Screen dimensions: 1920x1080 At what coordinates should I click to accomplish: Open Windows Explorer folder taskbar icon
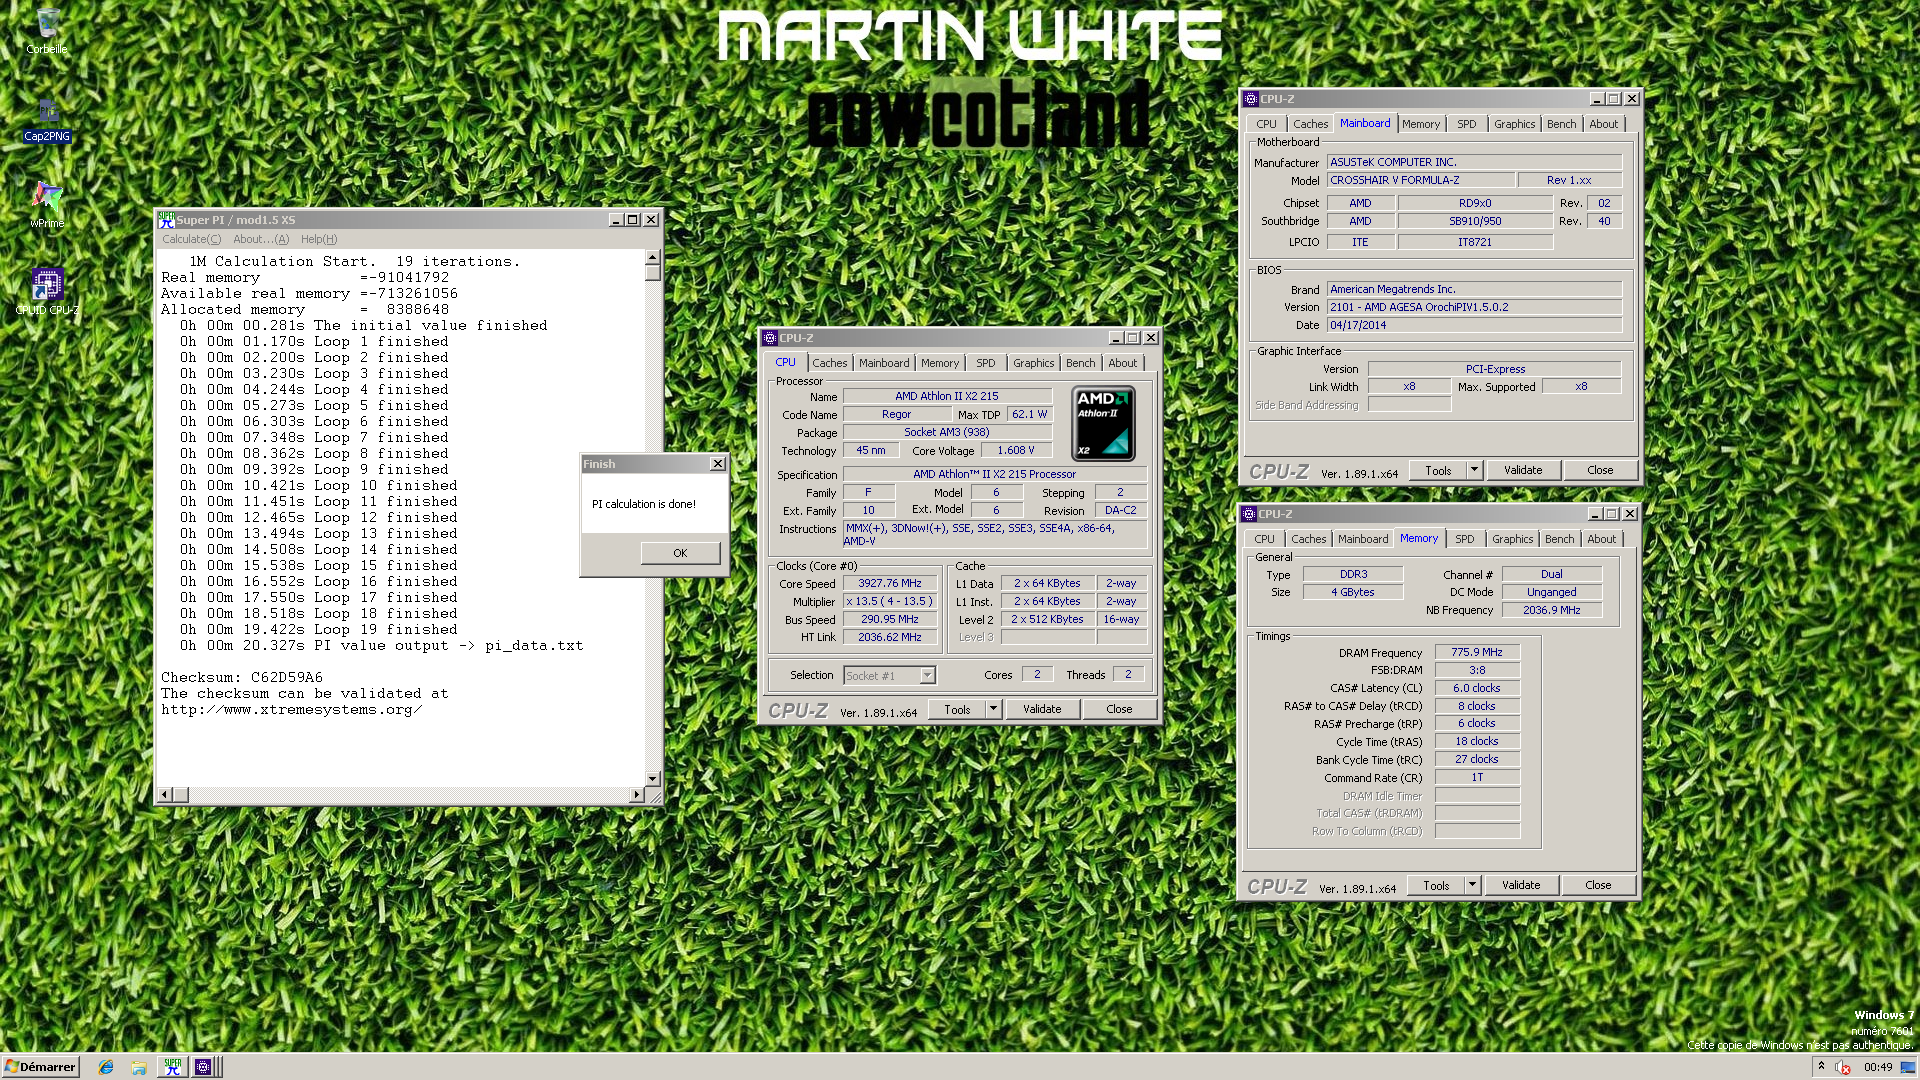139,1067
